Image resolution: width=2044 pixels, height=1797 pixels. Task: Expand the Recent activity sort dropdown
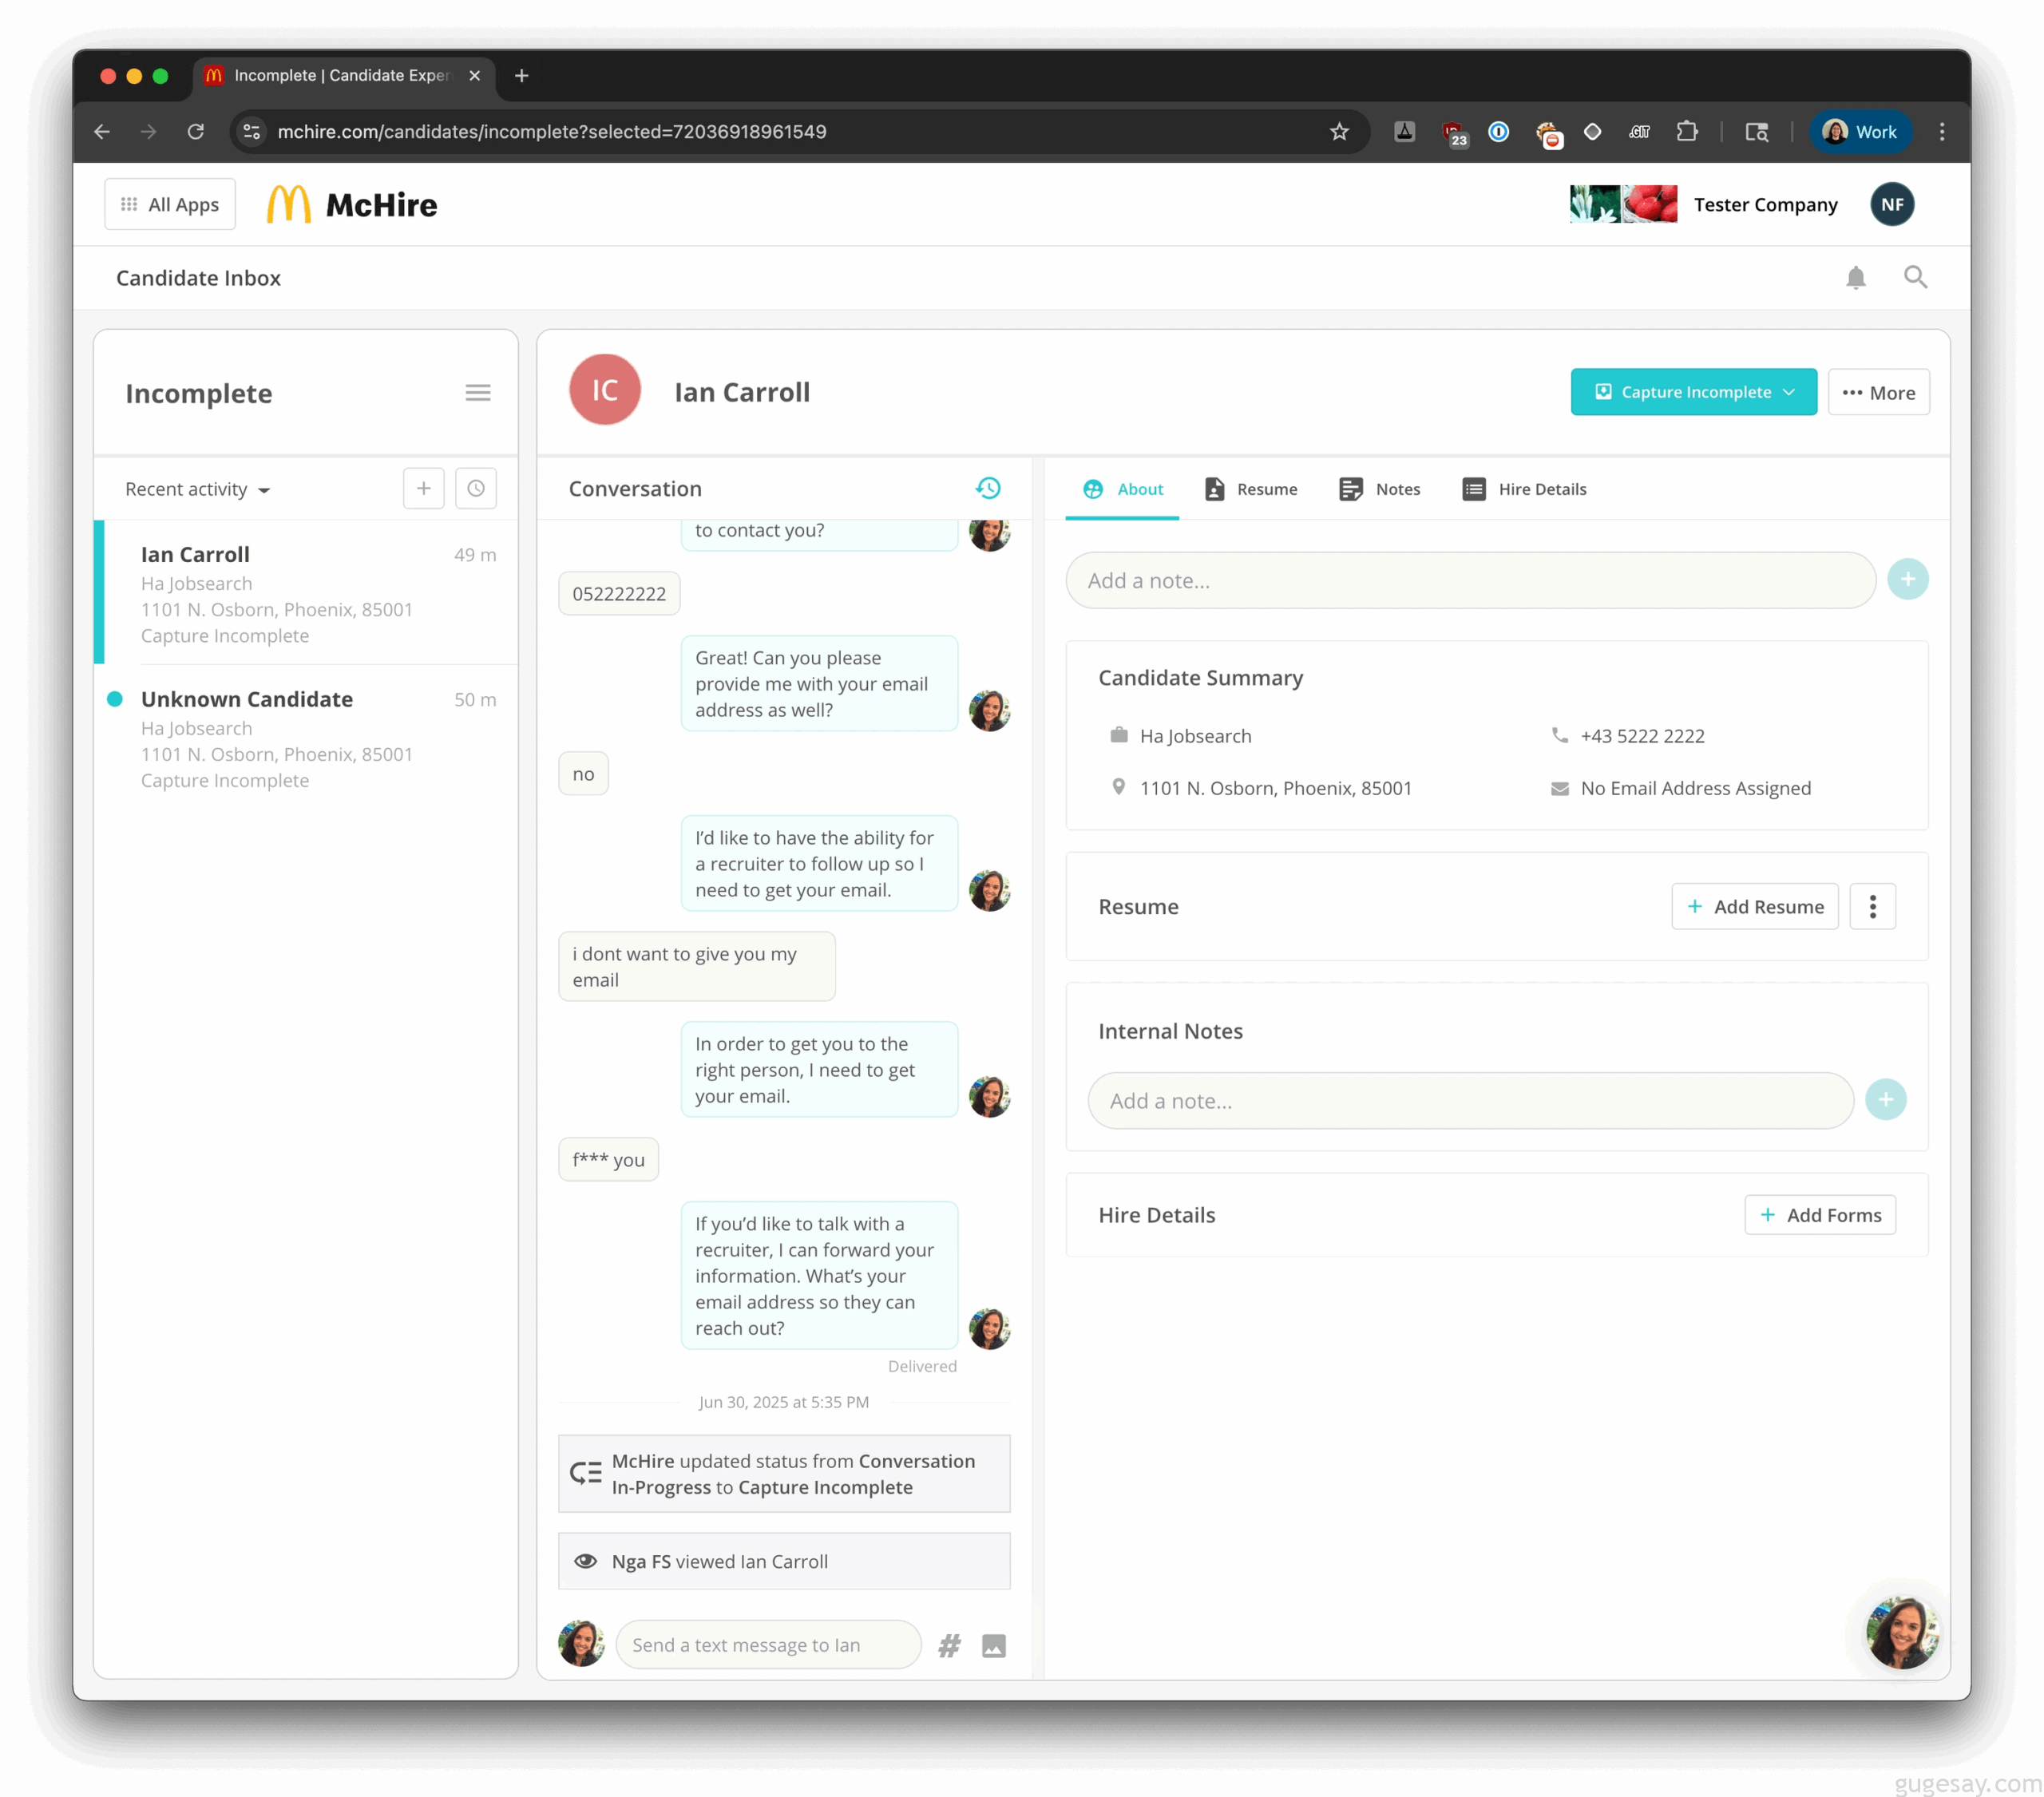[x=198, y=489]
